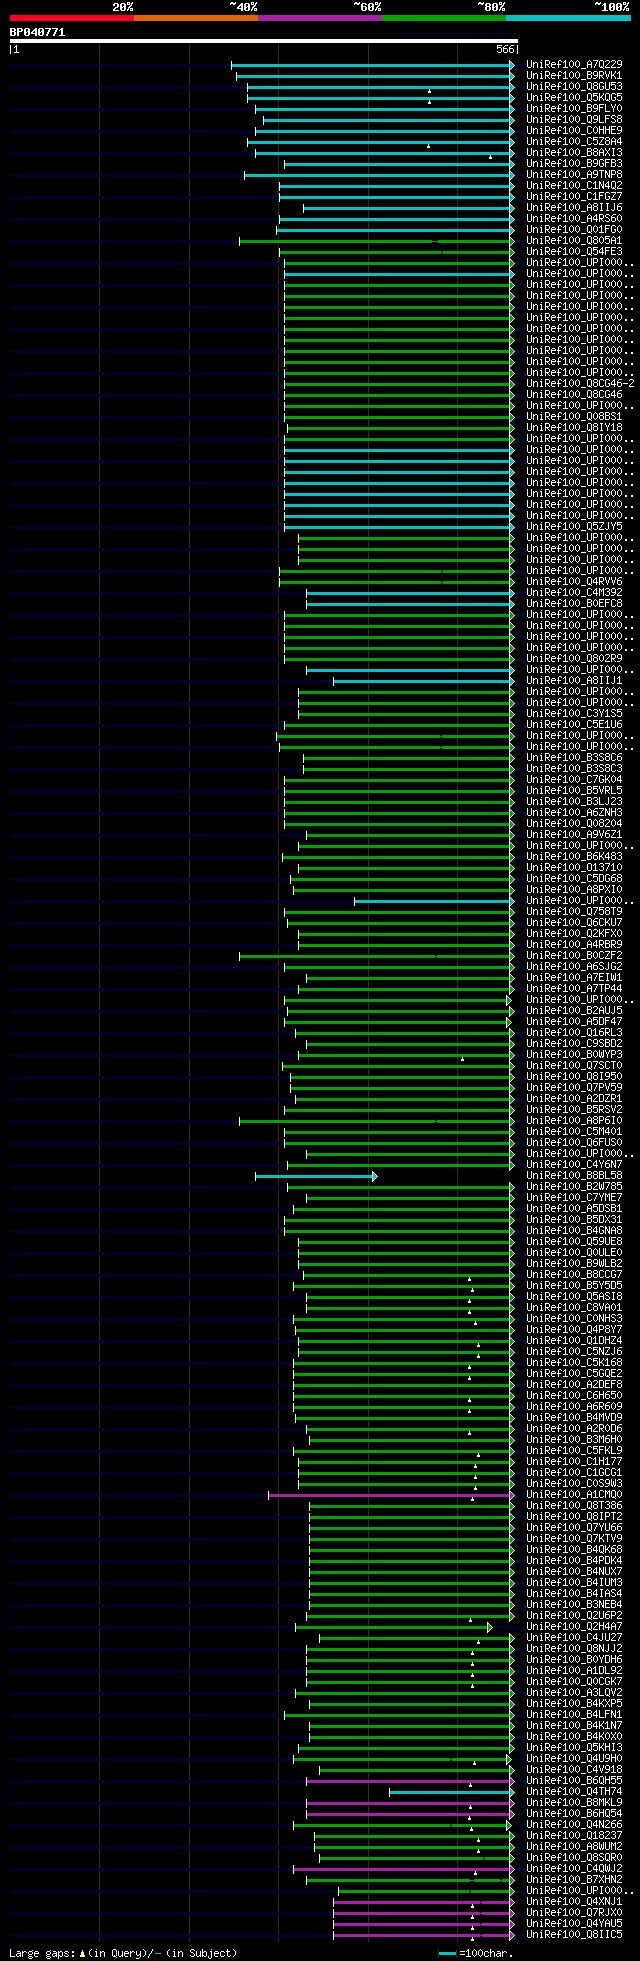This screenshot has height=1961, width=640.
Task: Select the UniRef100_B3S8C6 label
Action: tap(574, 757)
